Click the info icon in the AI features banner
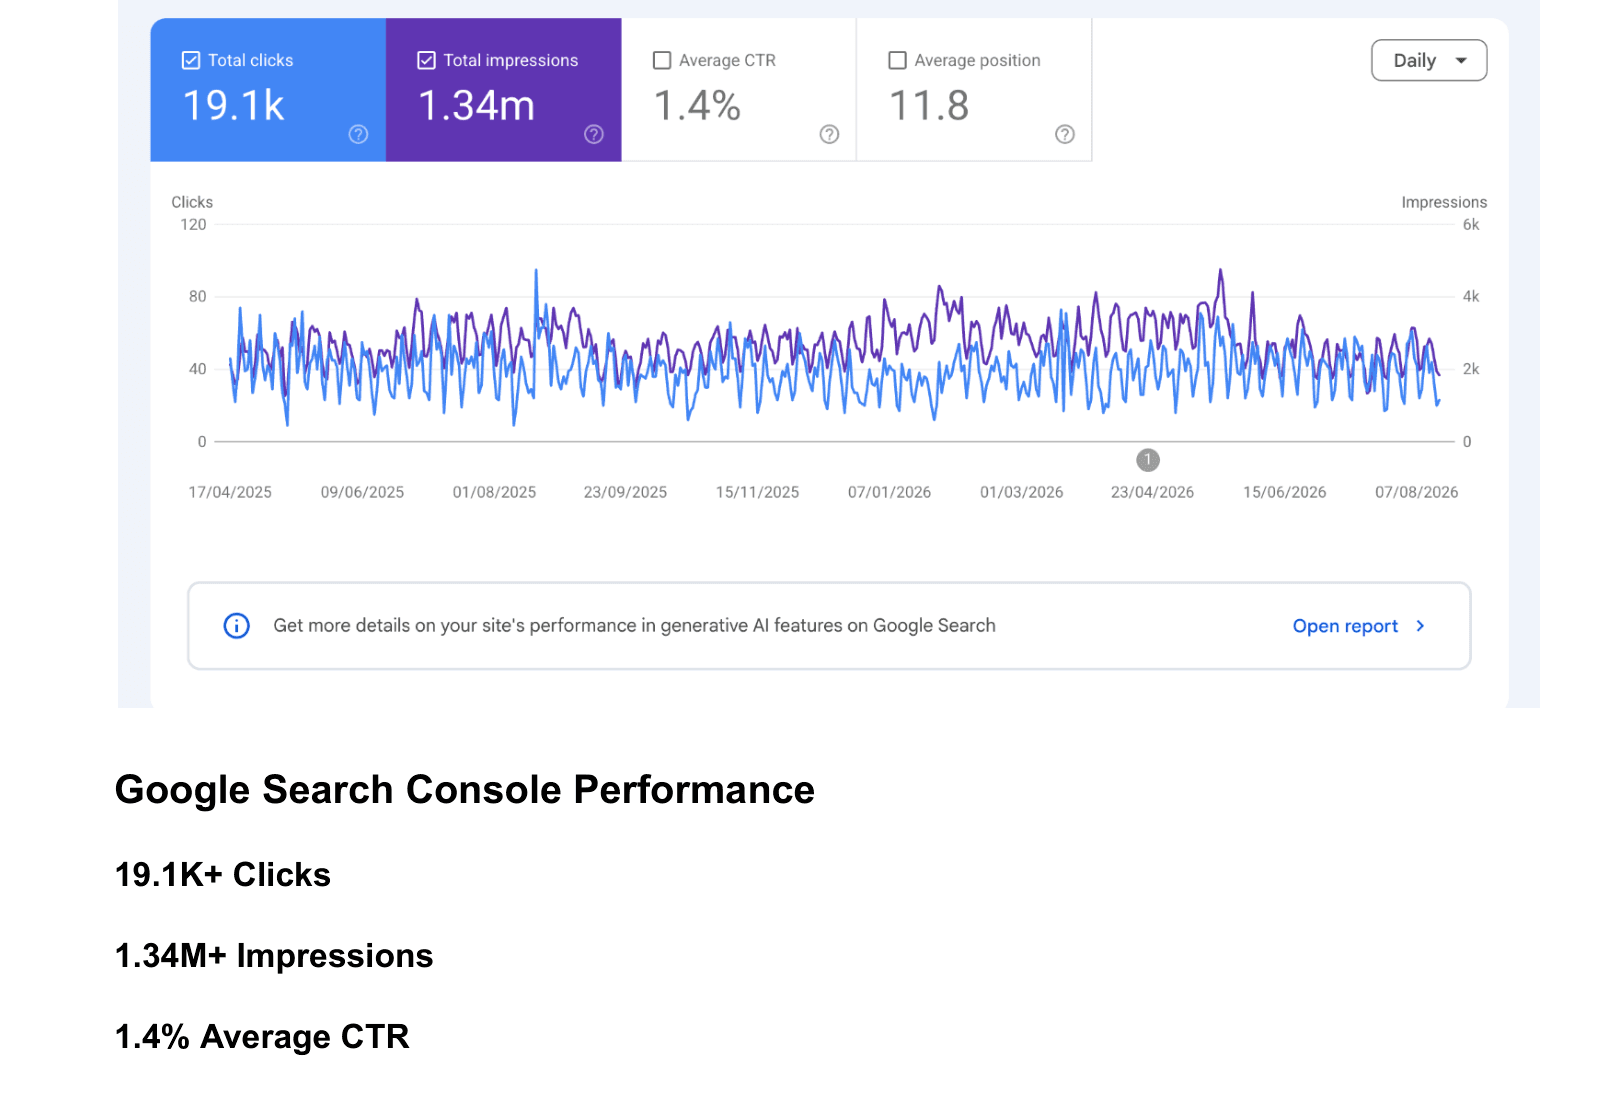Image resolution: width=1606 pixels, height=1101 pixels. tap(236, 626)
